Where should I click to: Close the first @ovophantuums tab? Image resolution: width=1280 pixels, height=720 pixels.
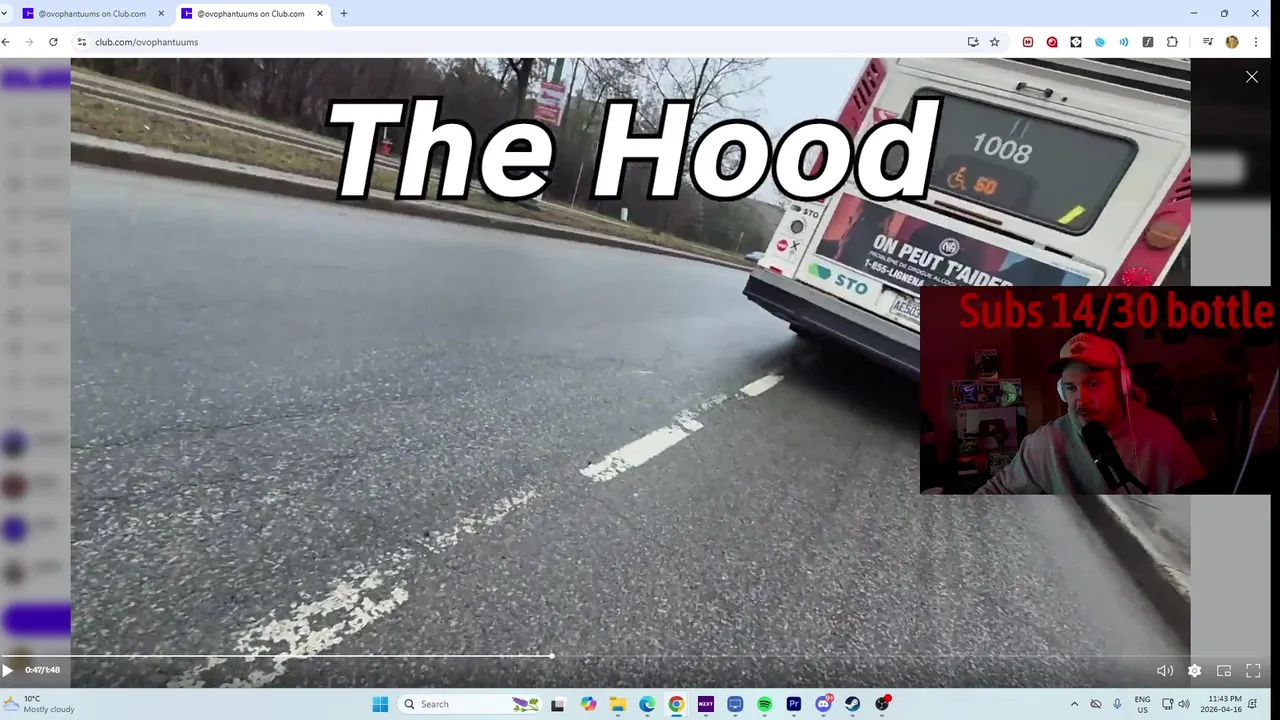(x=161, y=14)
